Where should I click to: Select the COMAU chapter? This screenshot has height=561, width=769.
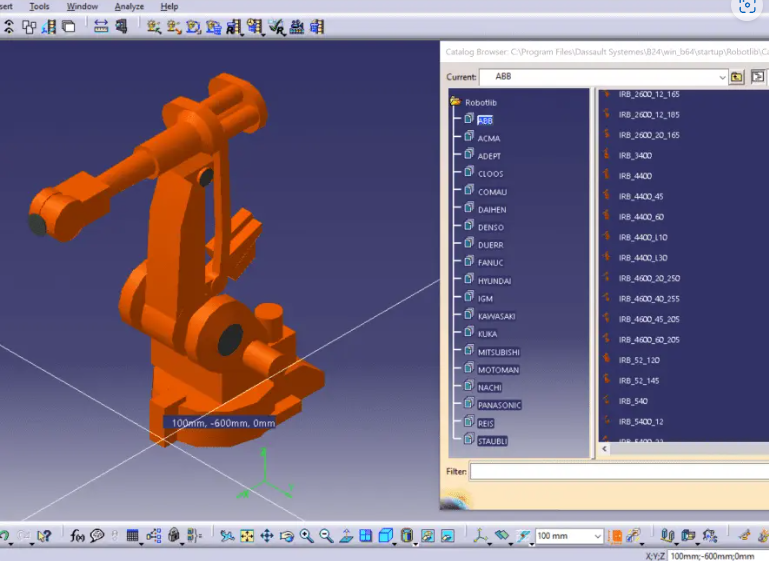[492, 192]
